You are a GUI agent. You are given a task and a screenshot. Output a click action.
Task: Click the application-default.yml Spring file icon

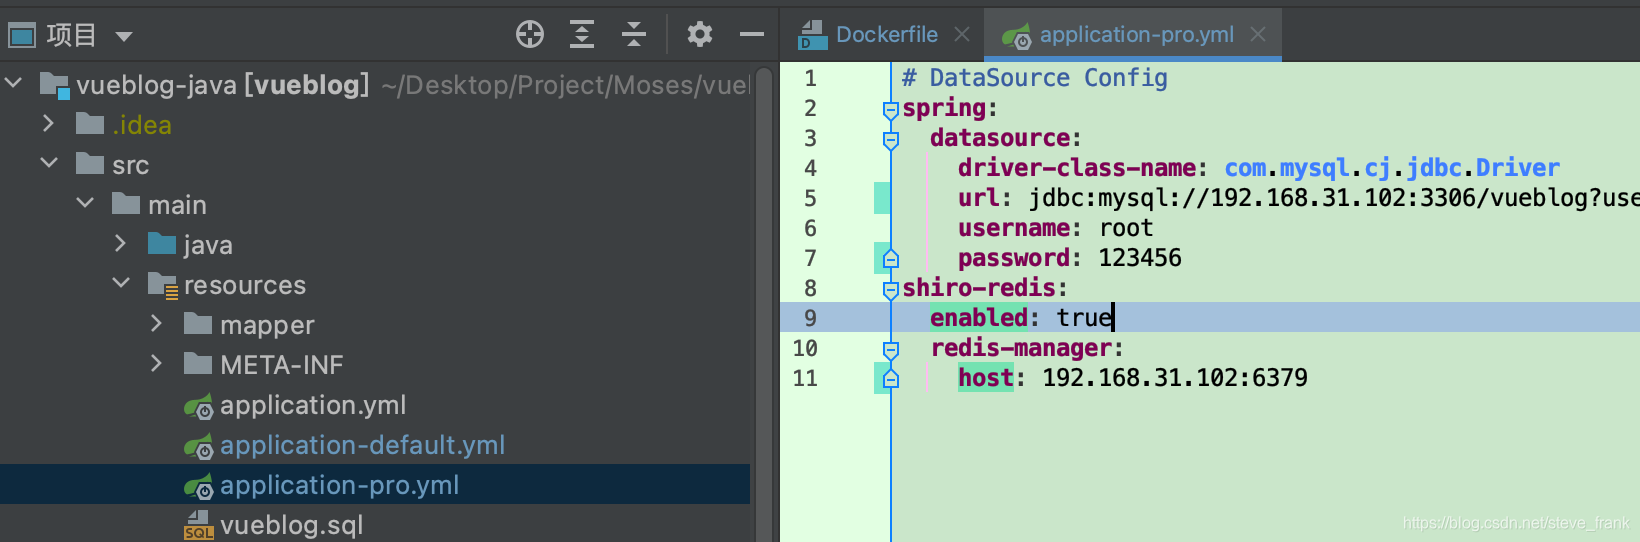tap(199, 447)
